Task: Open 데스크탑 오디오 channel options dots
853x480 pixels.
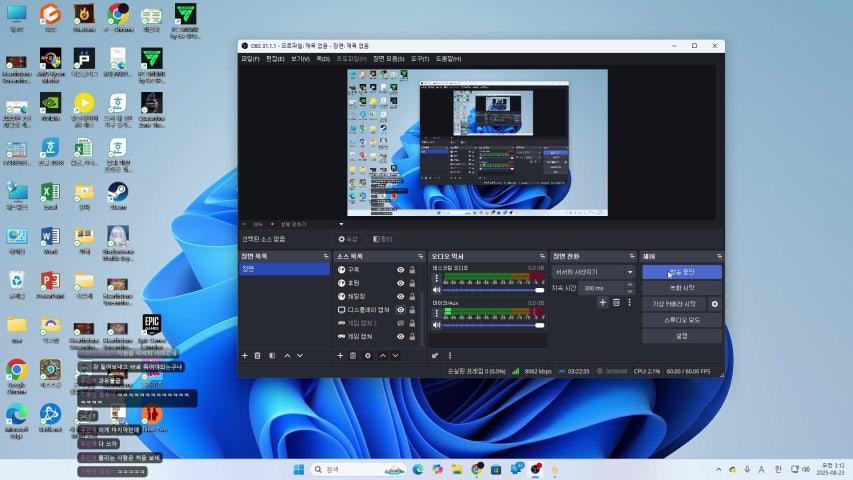Action: (436, 279)
